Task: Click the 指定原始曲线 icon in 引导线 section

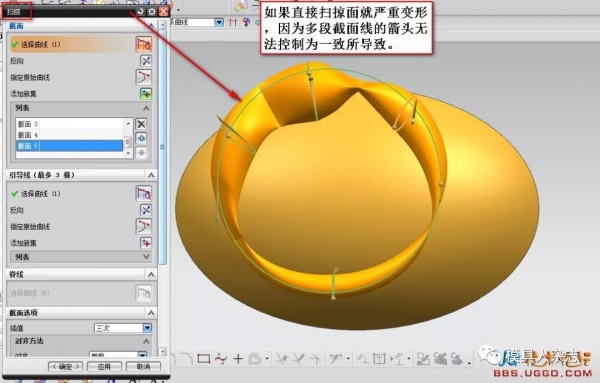Action: point(144,227)
